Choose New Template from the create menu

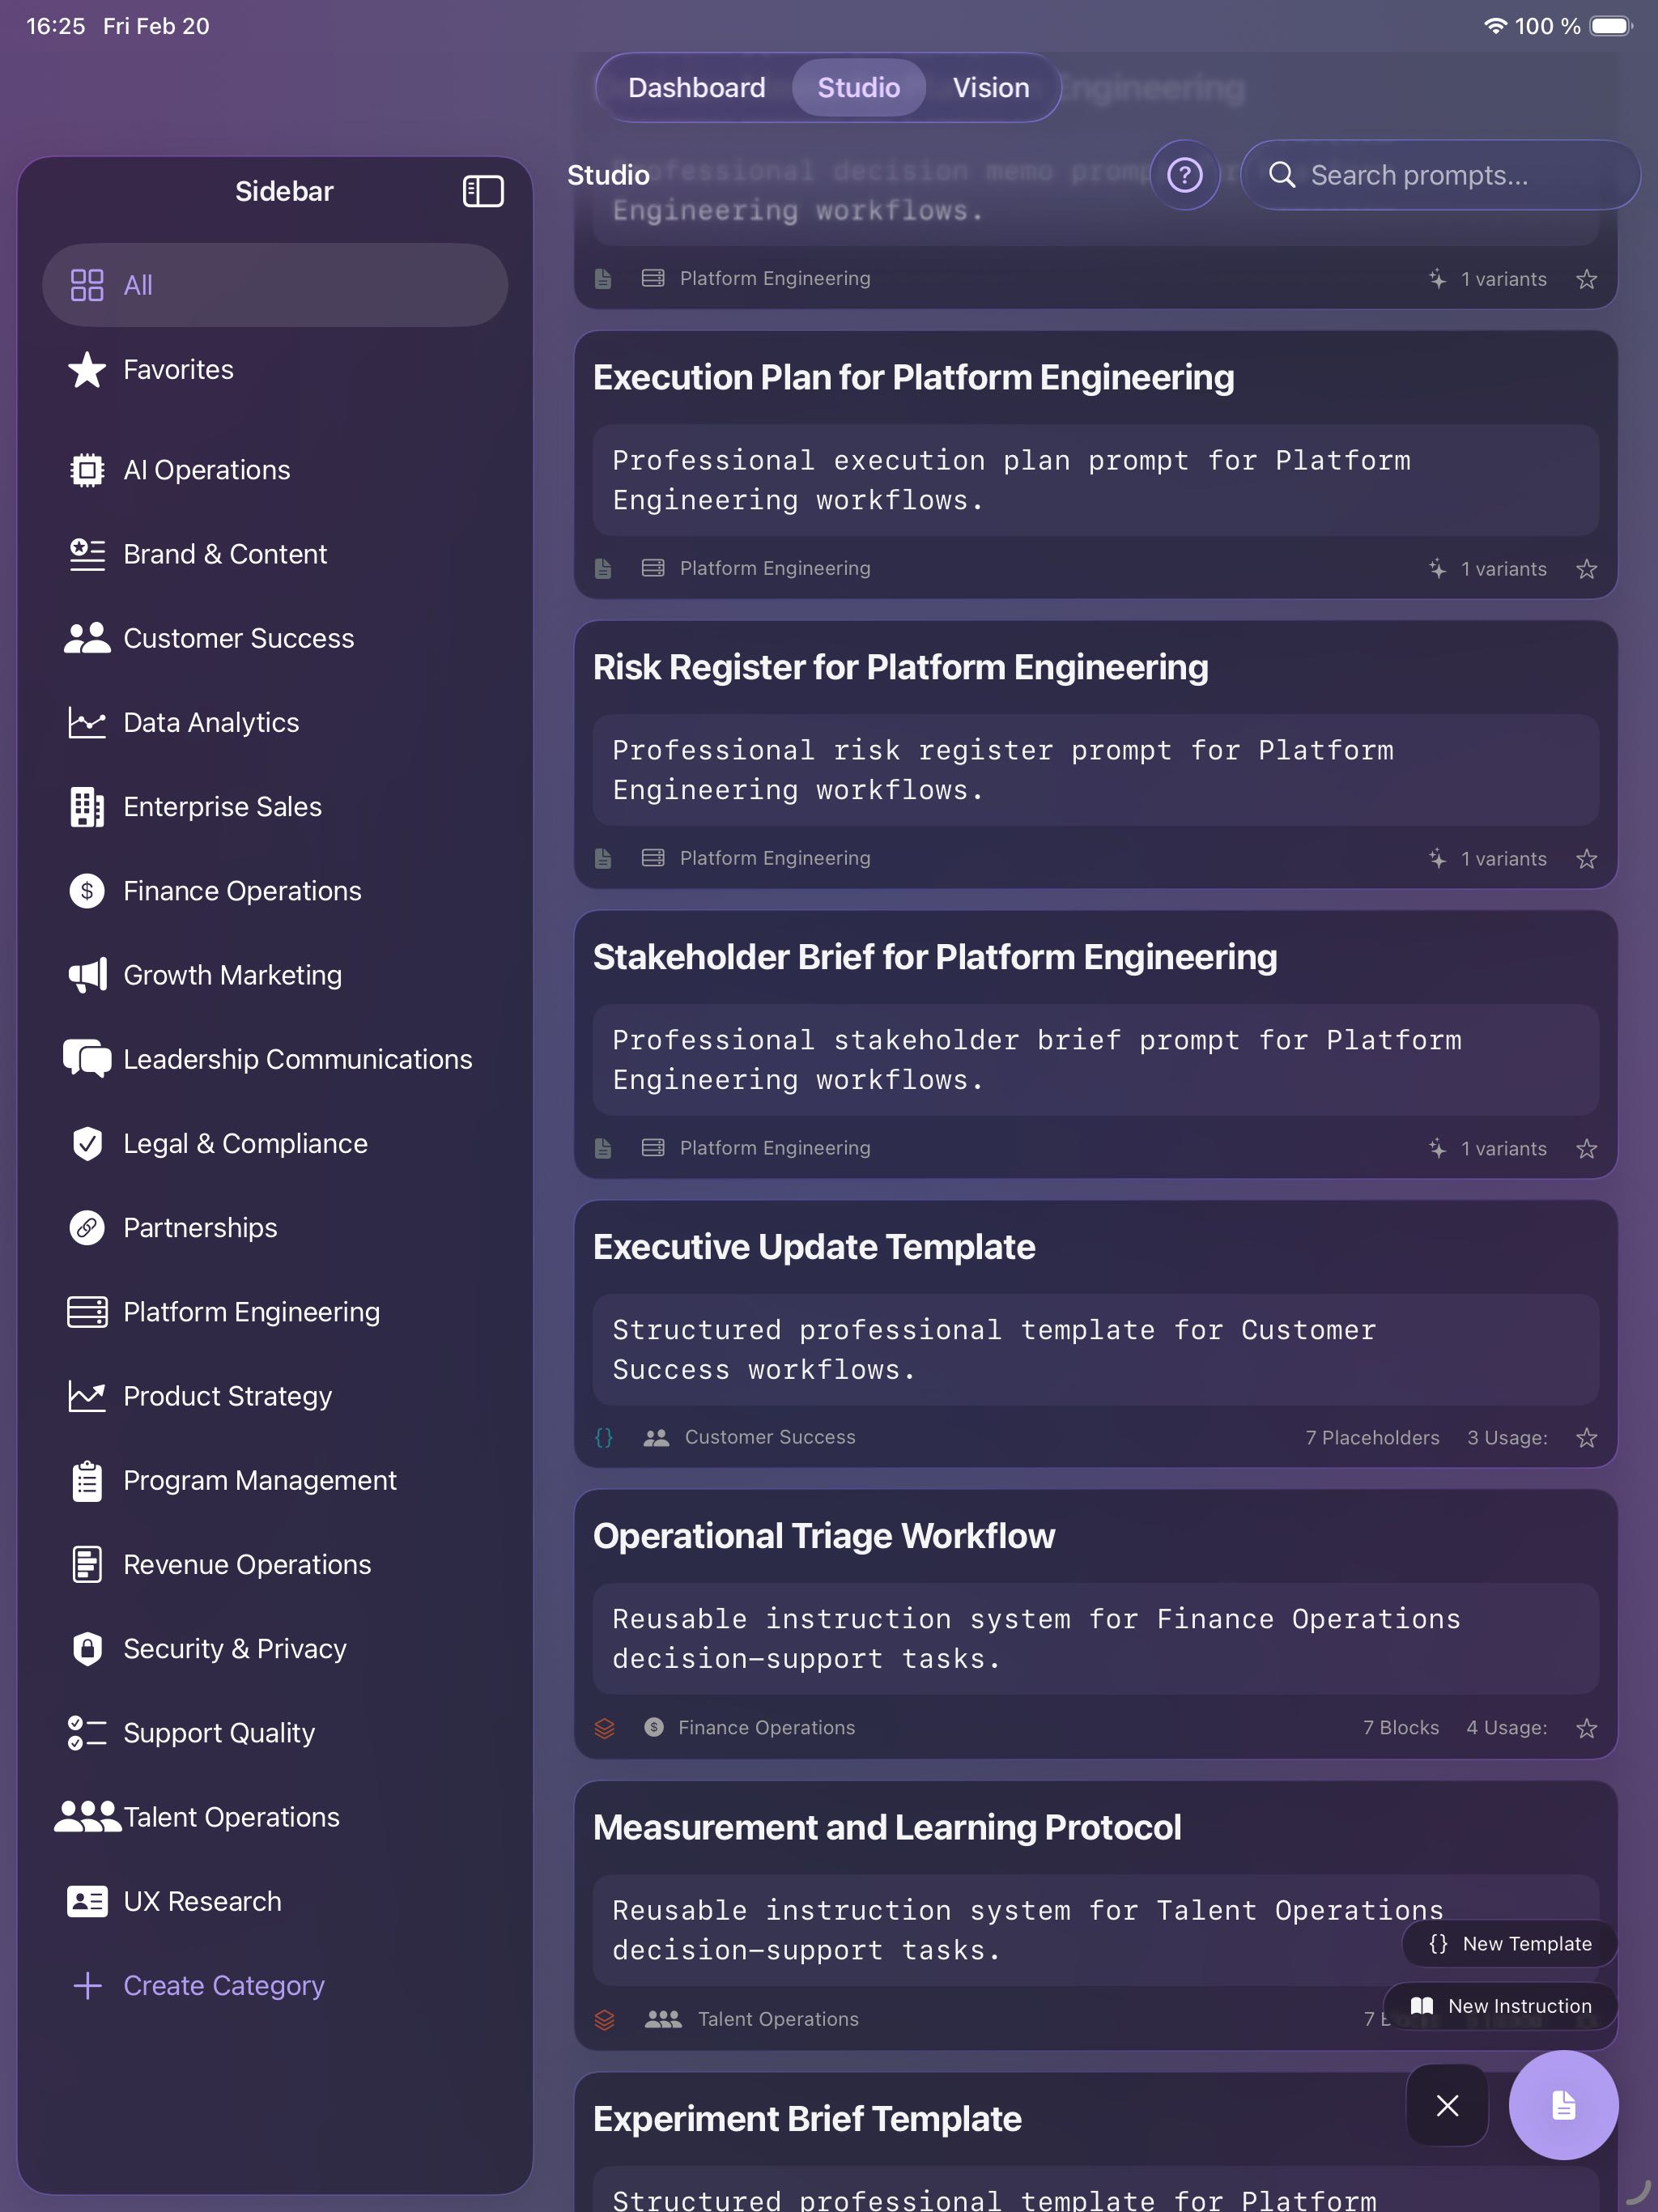tap(1510, 1943)
